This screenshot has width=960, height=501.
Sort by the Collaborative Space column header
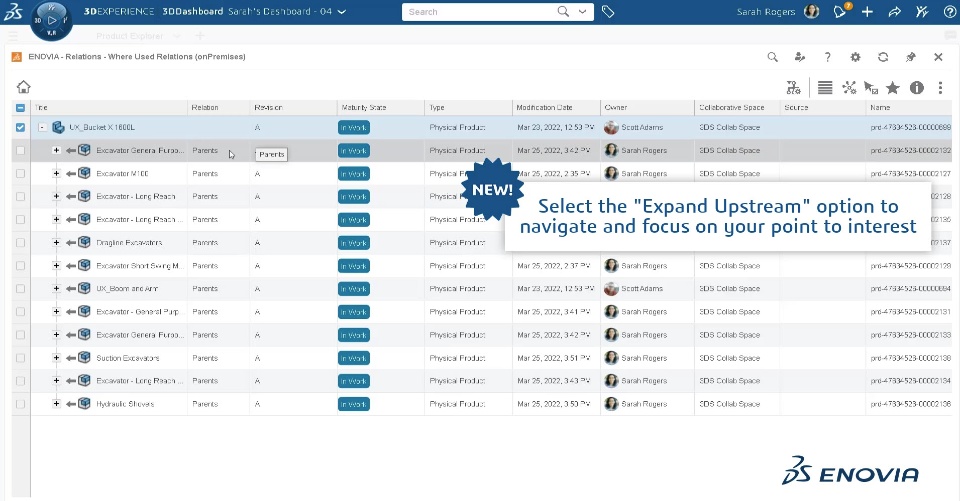pos(732,108)
